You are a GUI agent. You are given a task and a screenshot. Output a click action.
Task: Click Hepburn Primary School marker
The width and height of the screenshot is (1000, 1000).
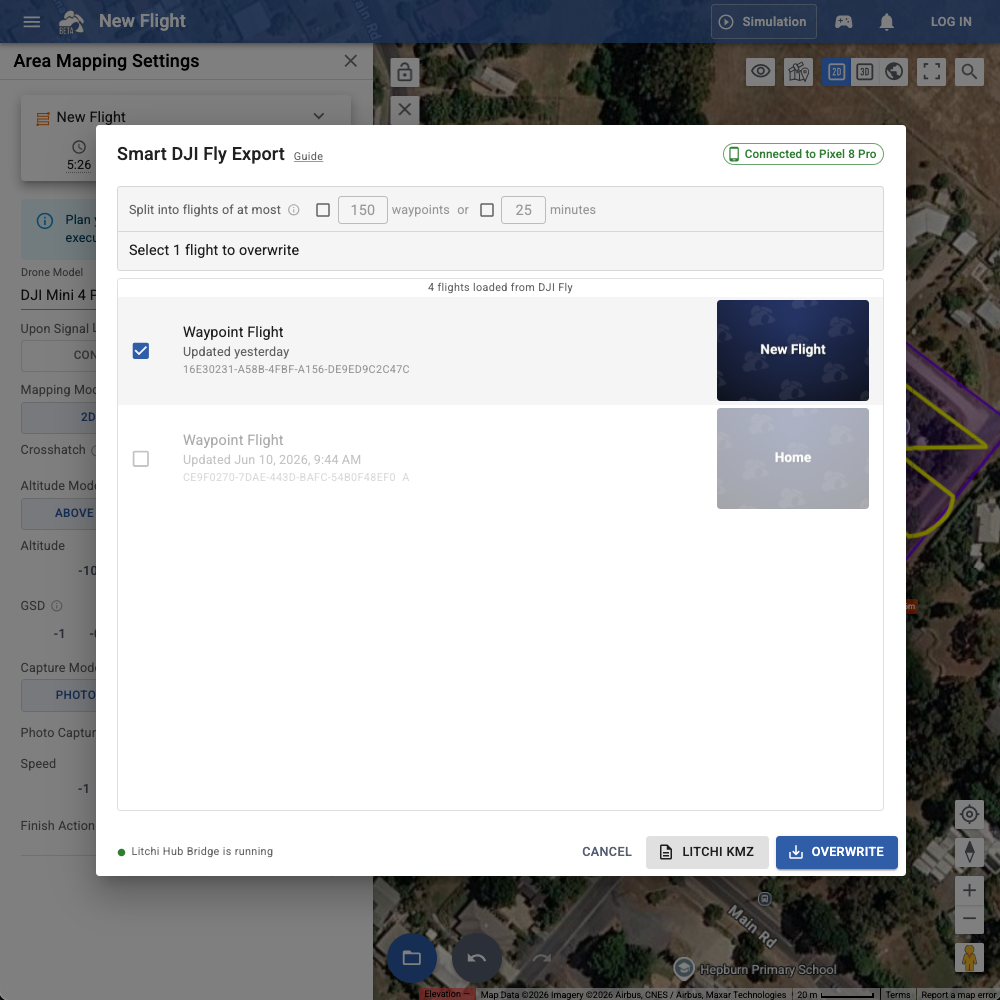point(684,968)
